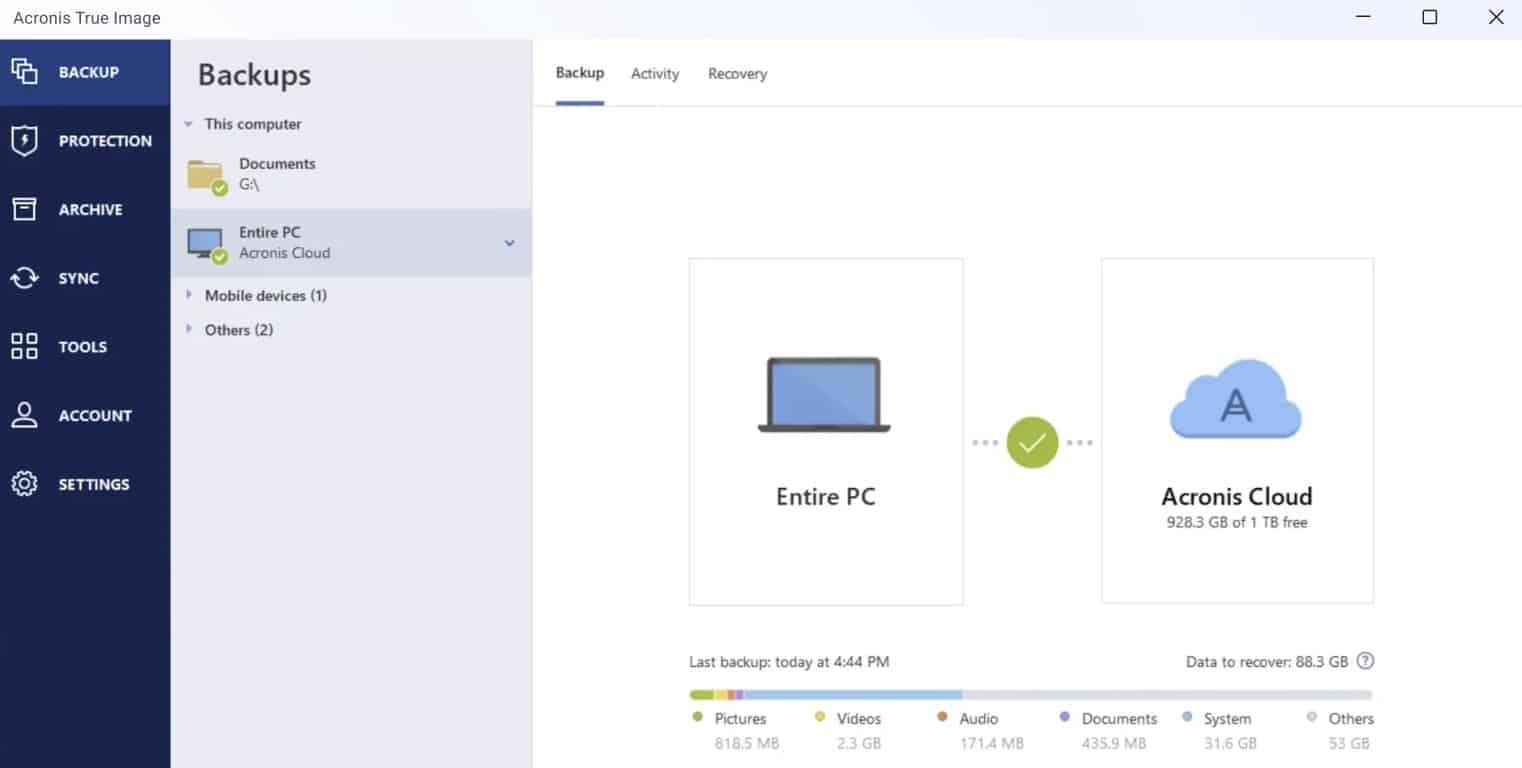This screenshot has height=768, width=1522.
Task: Click the "Last backup: today at 4:44 PM" text
Action: [x=789, y=662]
